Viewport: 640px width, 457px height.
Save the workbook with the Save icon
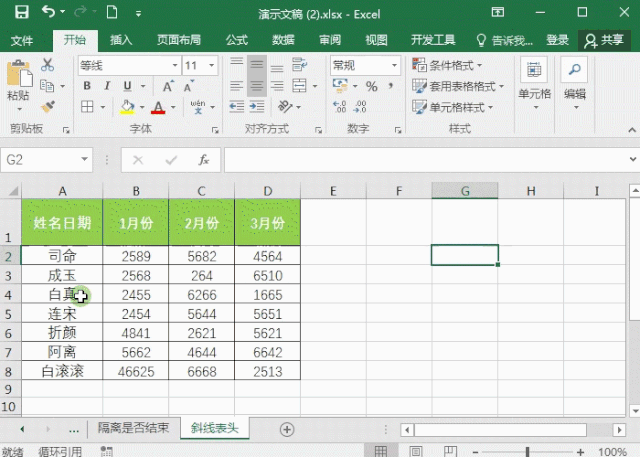22,12
